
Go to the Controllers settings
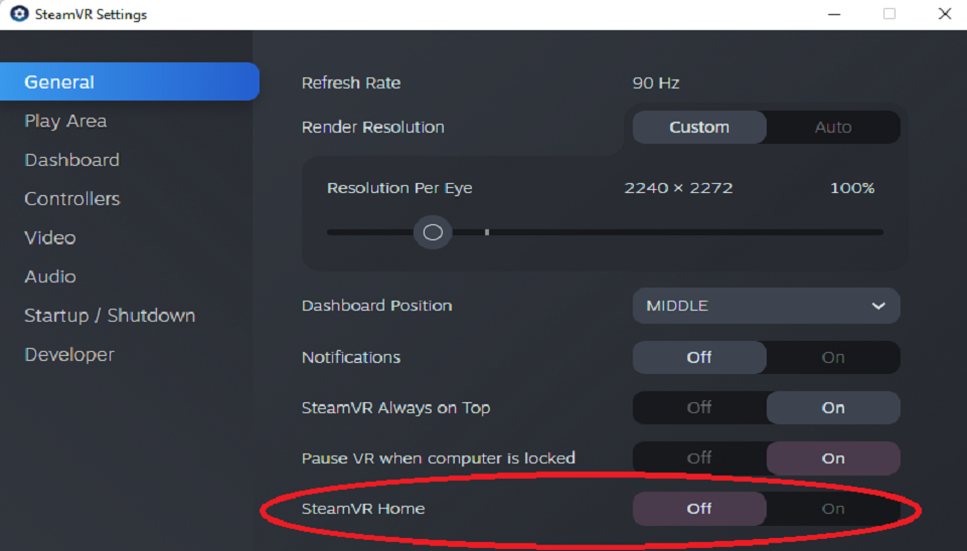point(72,199)
